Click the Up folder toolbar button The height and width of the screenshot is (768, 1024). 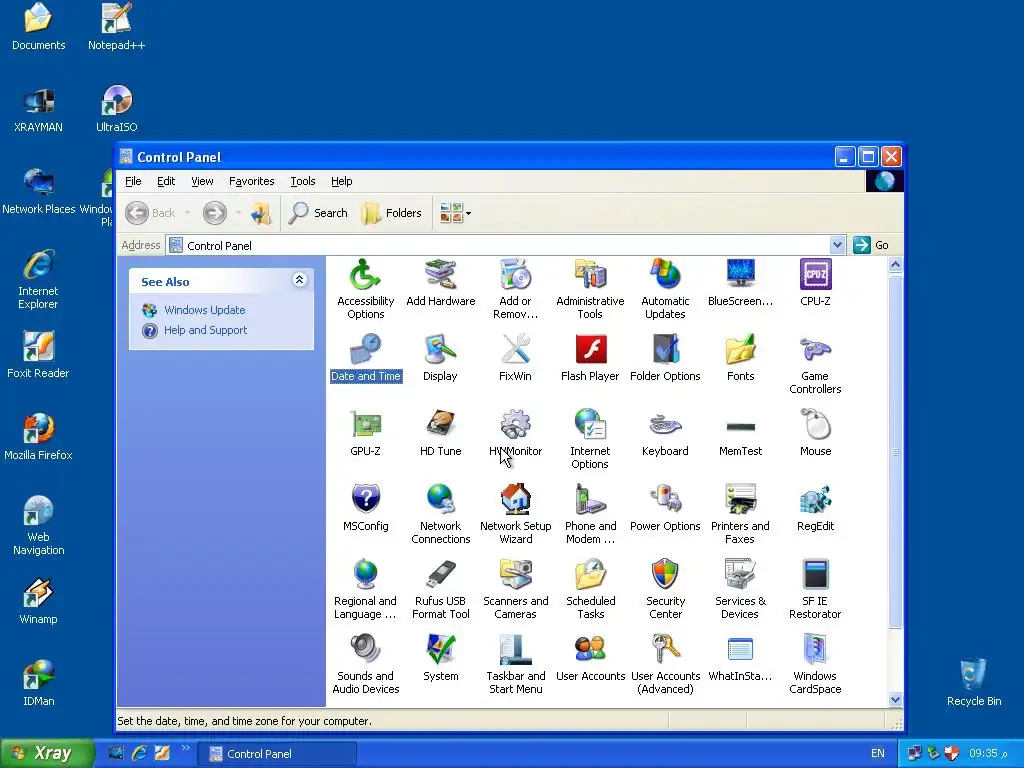[261, 213]
